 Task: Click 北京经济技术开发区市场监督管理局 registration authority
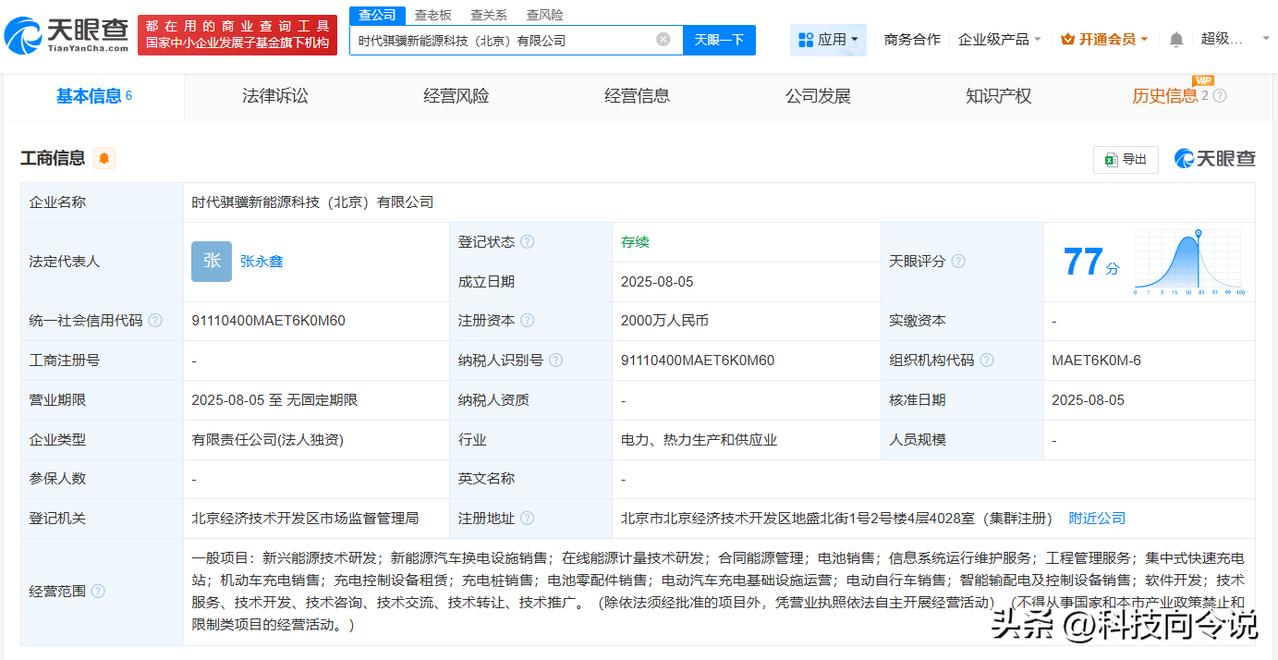click(x=305, y=518)
